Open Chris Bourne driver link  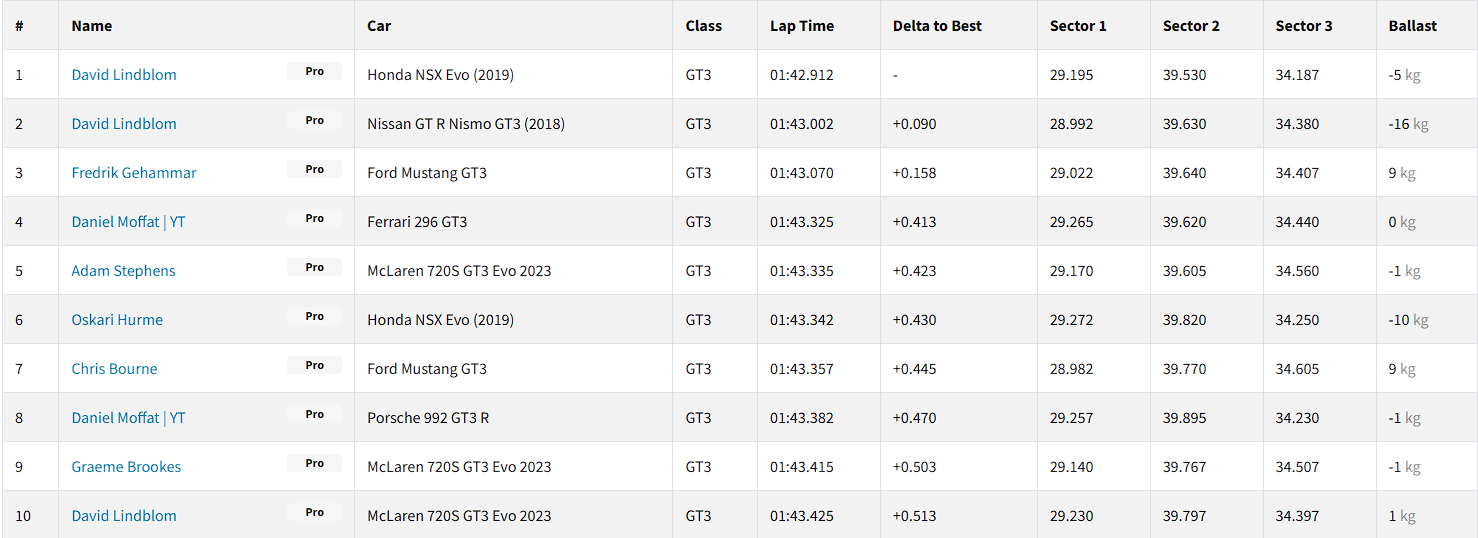coord(114,369)
